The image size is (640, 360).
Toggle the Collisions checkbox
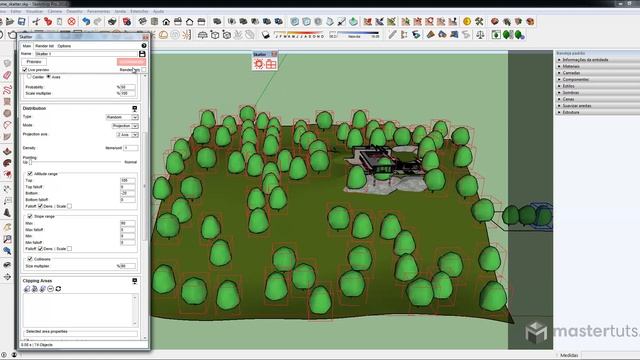click(30, 259)
